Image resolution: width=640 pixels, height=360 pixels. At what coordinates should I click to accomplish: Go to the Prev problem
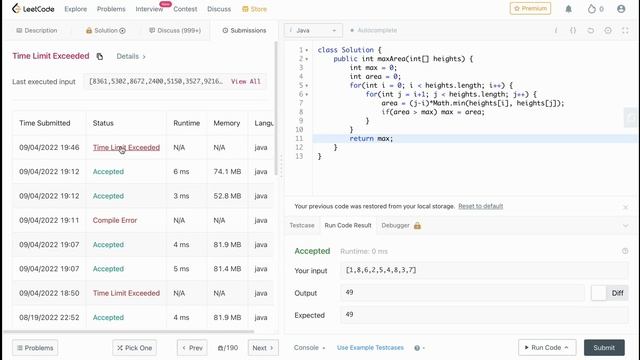point(192,348)
